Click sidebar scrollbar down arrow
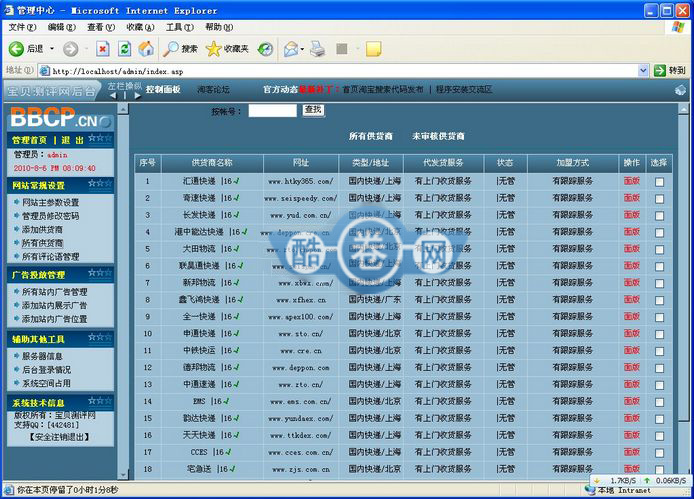Viewport: 694px width, 499px height. coord(123,475)
